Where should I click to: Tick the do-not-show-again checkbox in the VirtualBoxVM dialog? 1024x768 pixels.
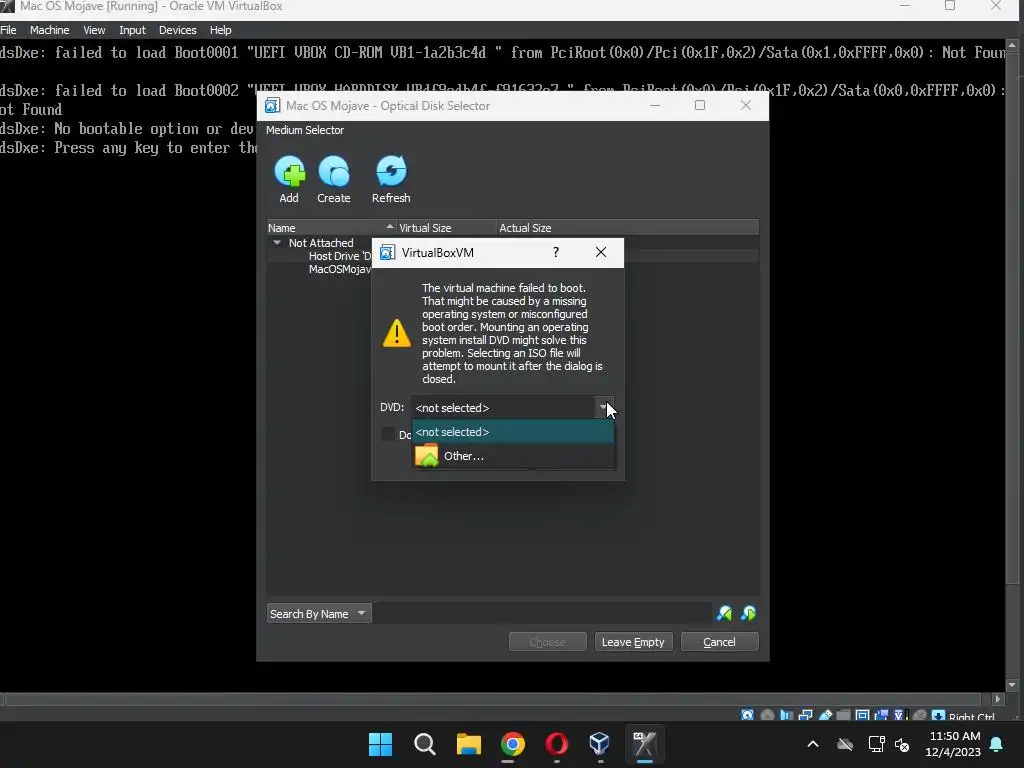(x=389, y=434)
